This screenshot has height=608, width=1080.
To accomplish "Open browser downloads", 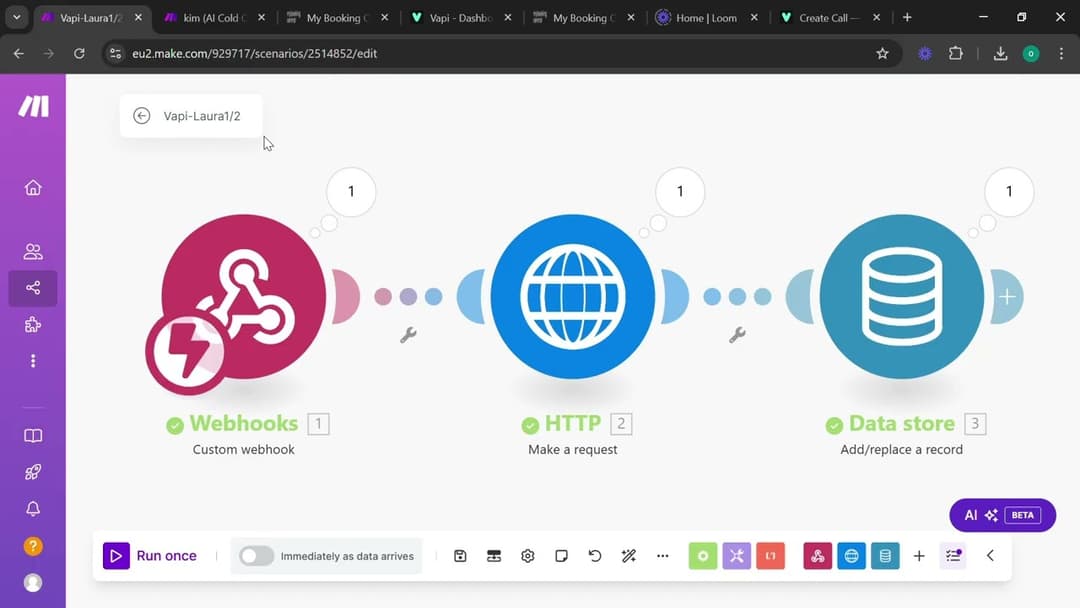I will (1000, 54).
